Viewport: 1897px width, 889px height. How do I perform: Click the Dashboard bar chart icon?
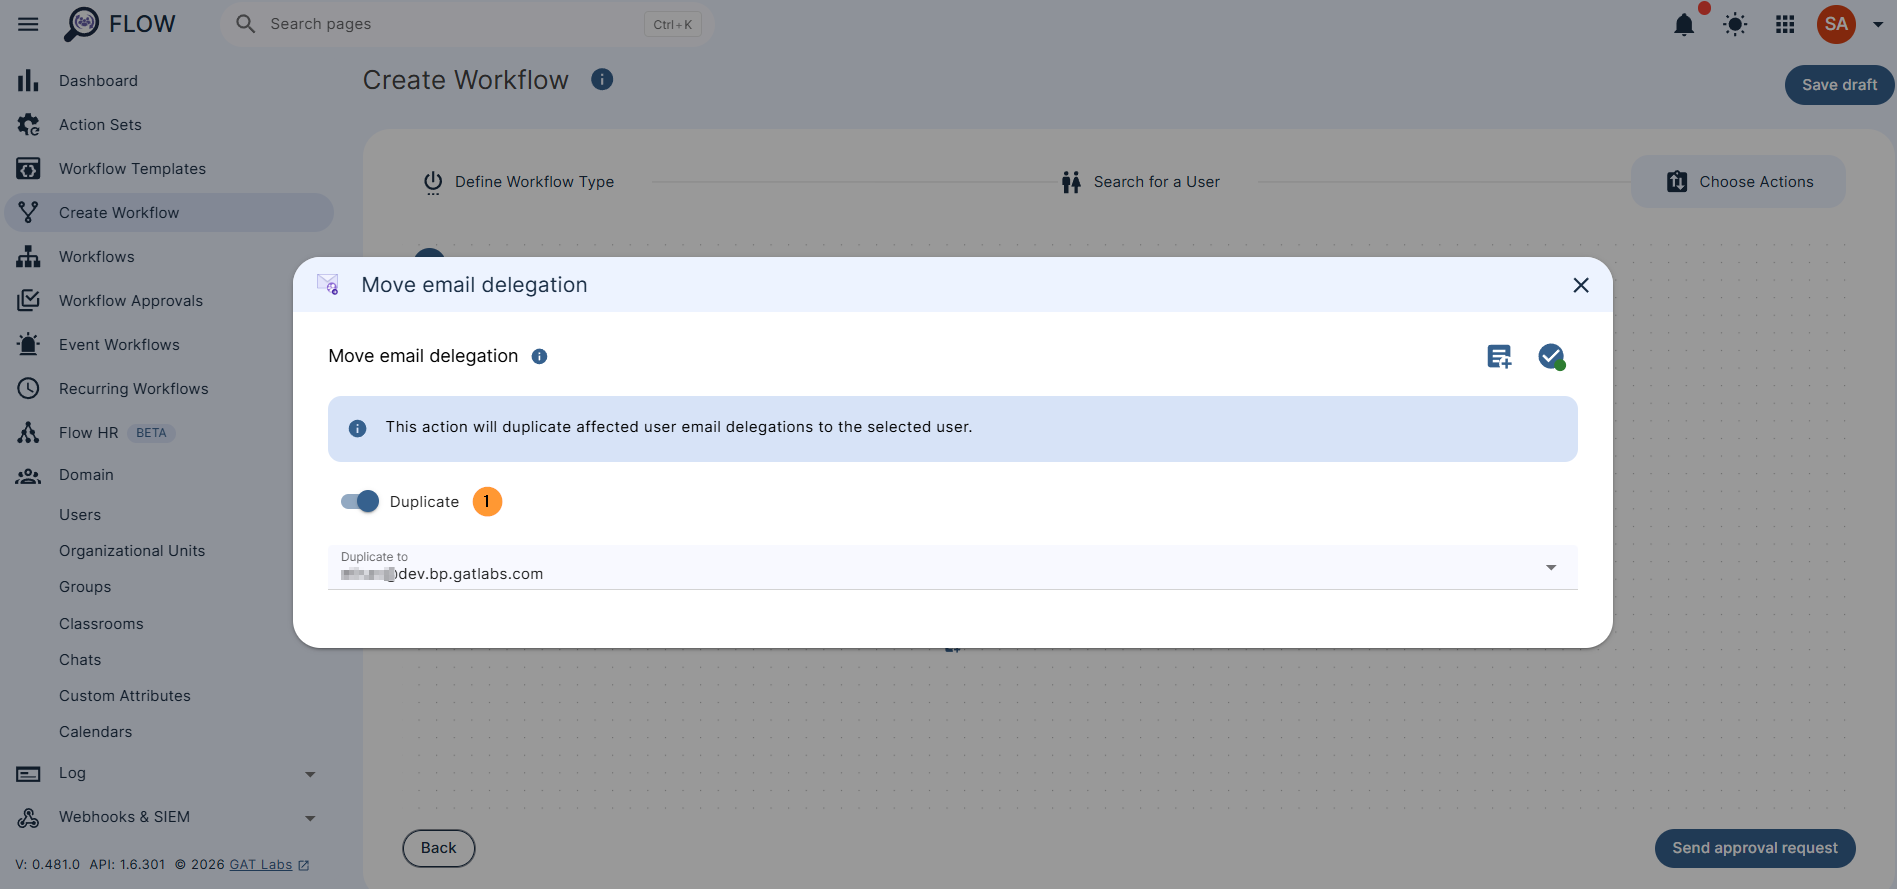[28, 81]
